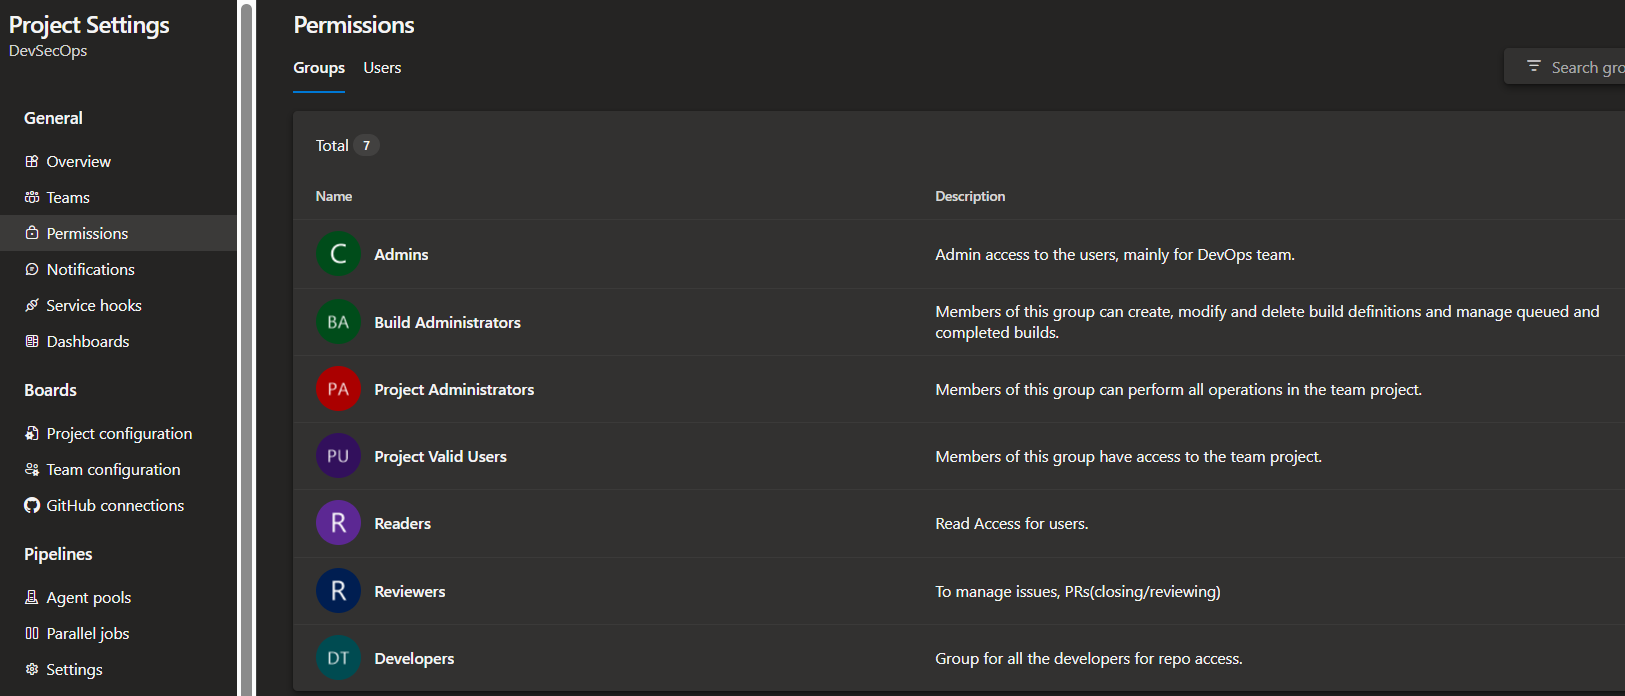
Task: Open the Project Administrators group
Action: 454,389
